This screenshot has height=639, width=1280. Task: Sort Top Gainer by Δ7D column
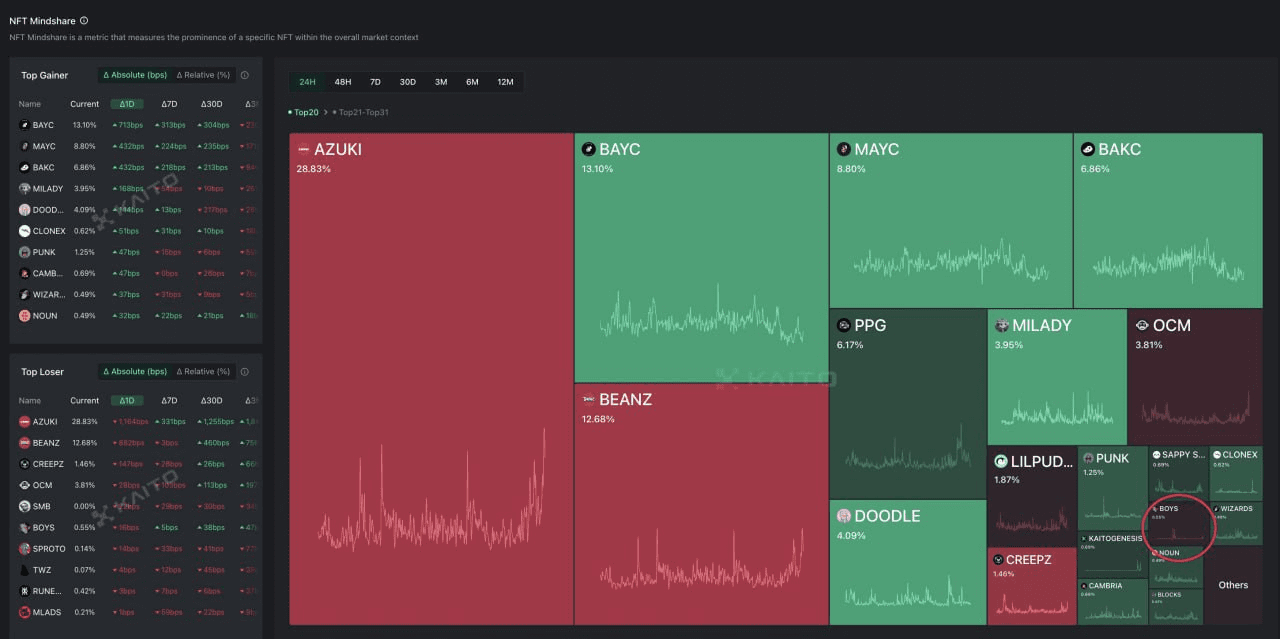point(169,104)
